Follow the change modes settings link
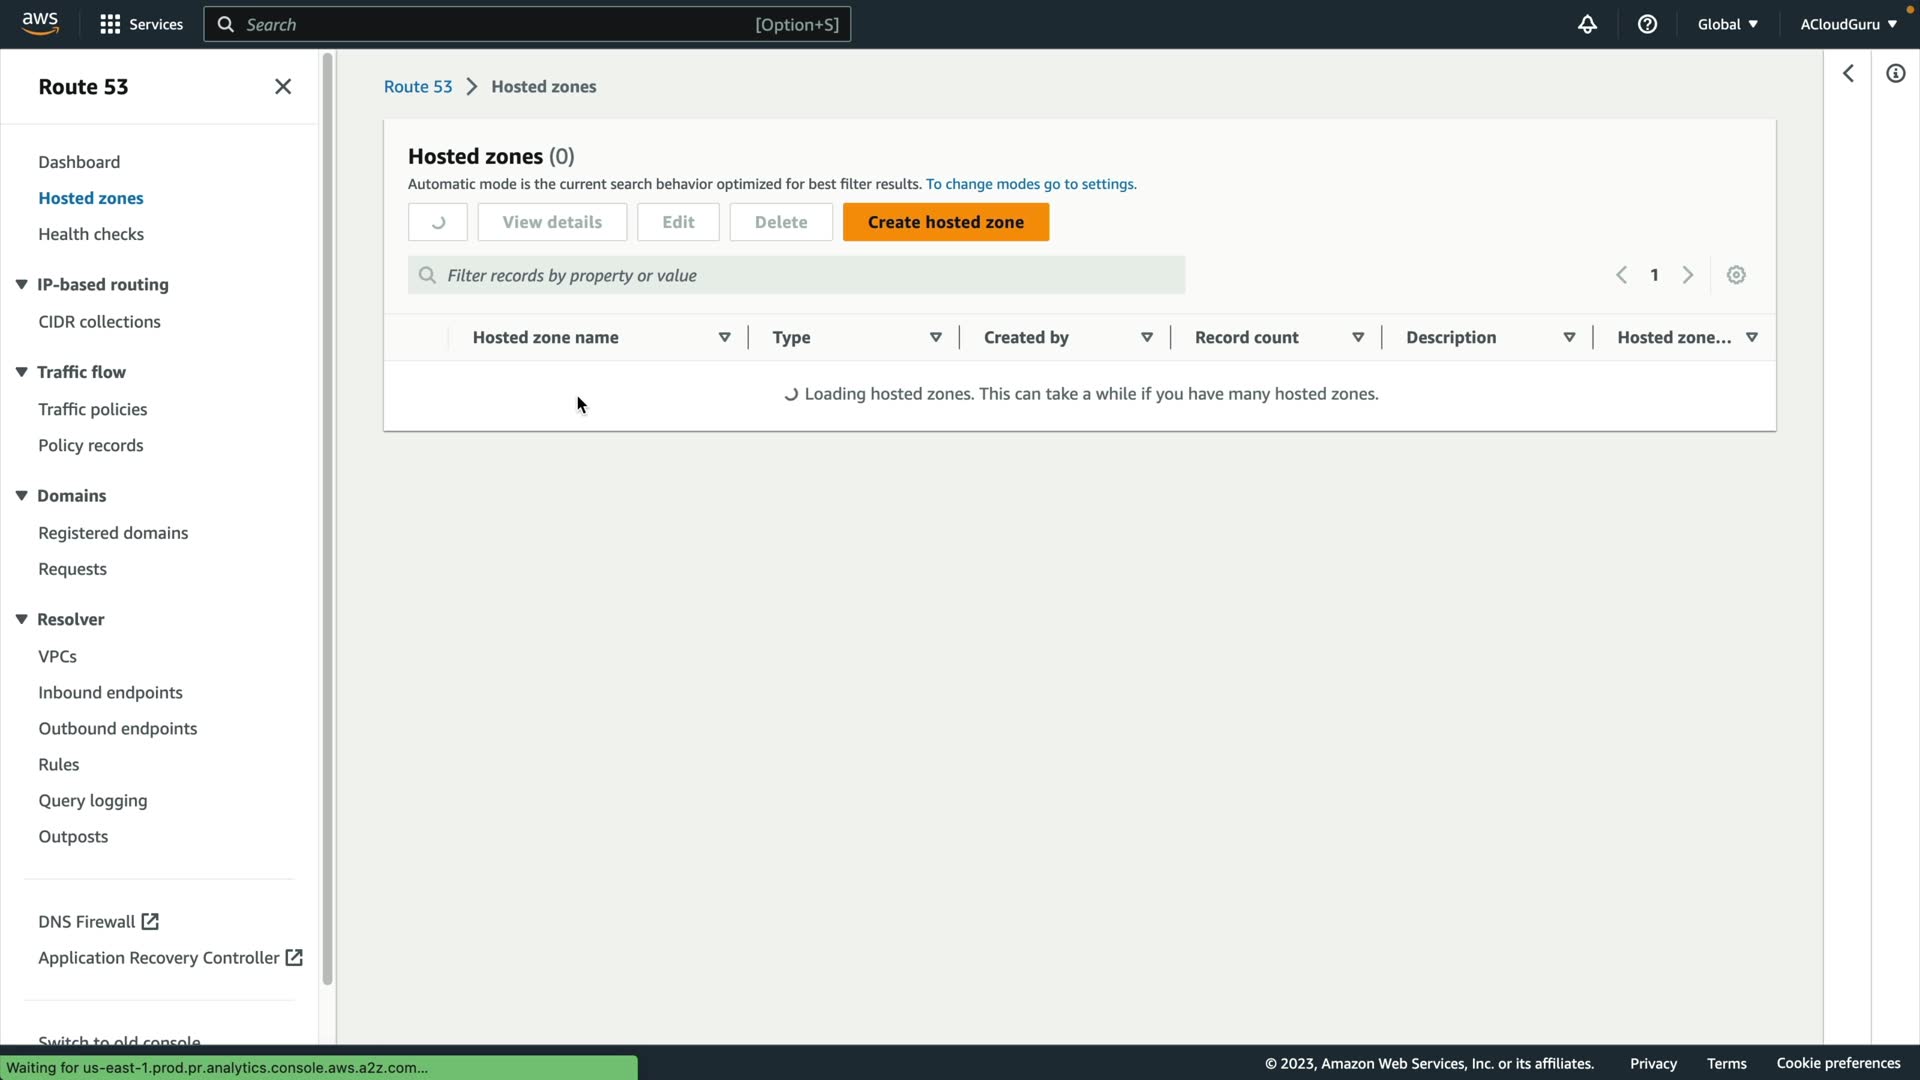The image size is (1920, 1080). click(1030, 184)
